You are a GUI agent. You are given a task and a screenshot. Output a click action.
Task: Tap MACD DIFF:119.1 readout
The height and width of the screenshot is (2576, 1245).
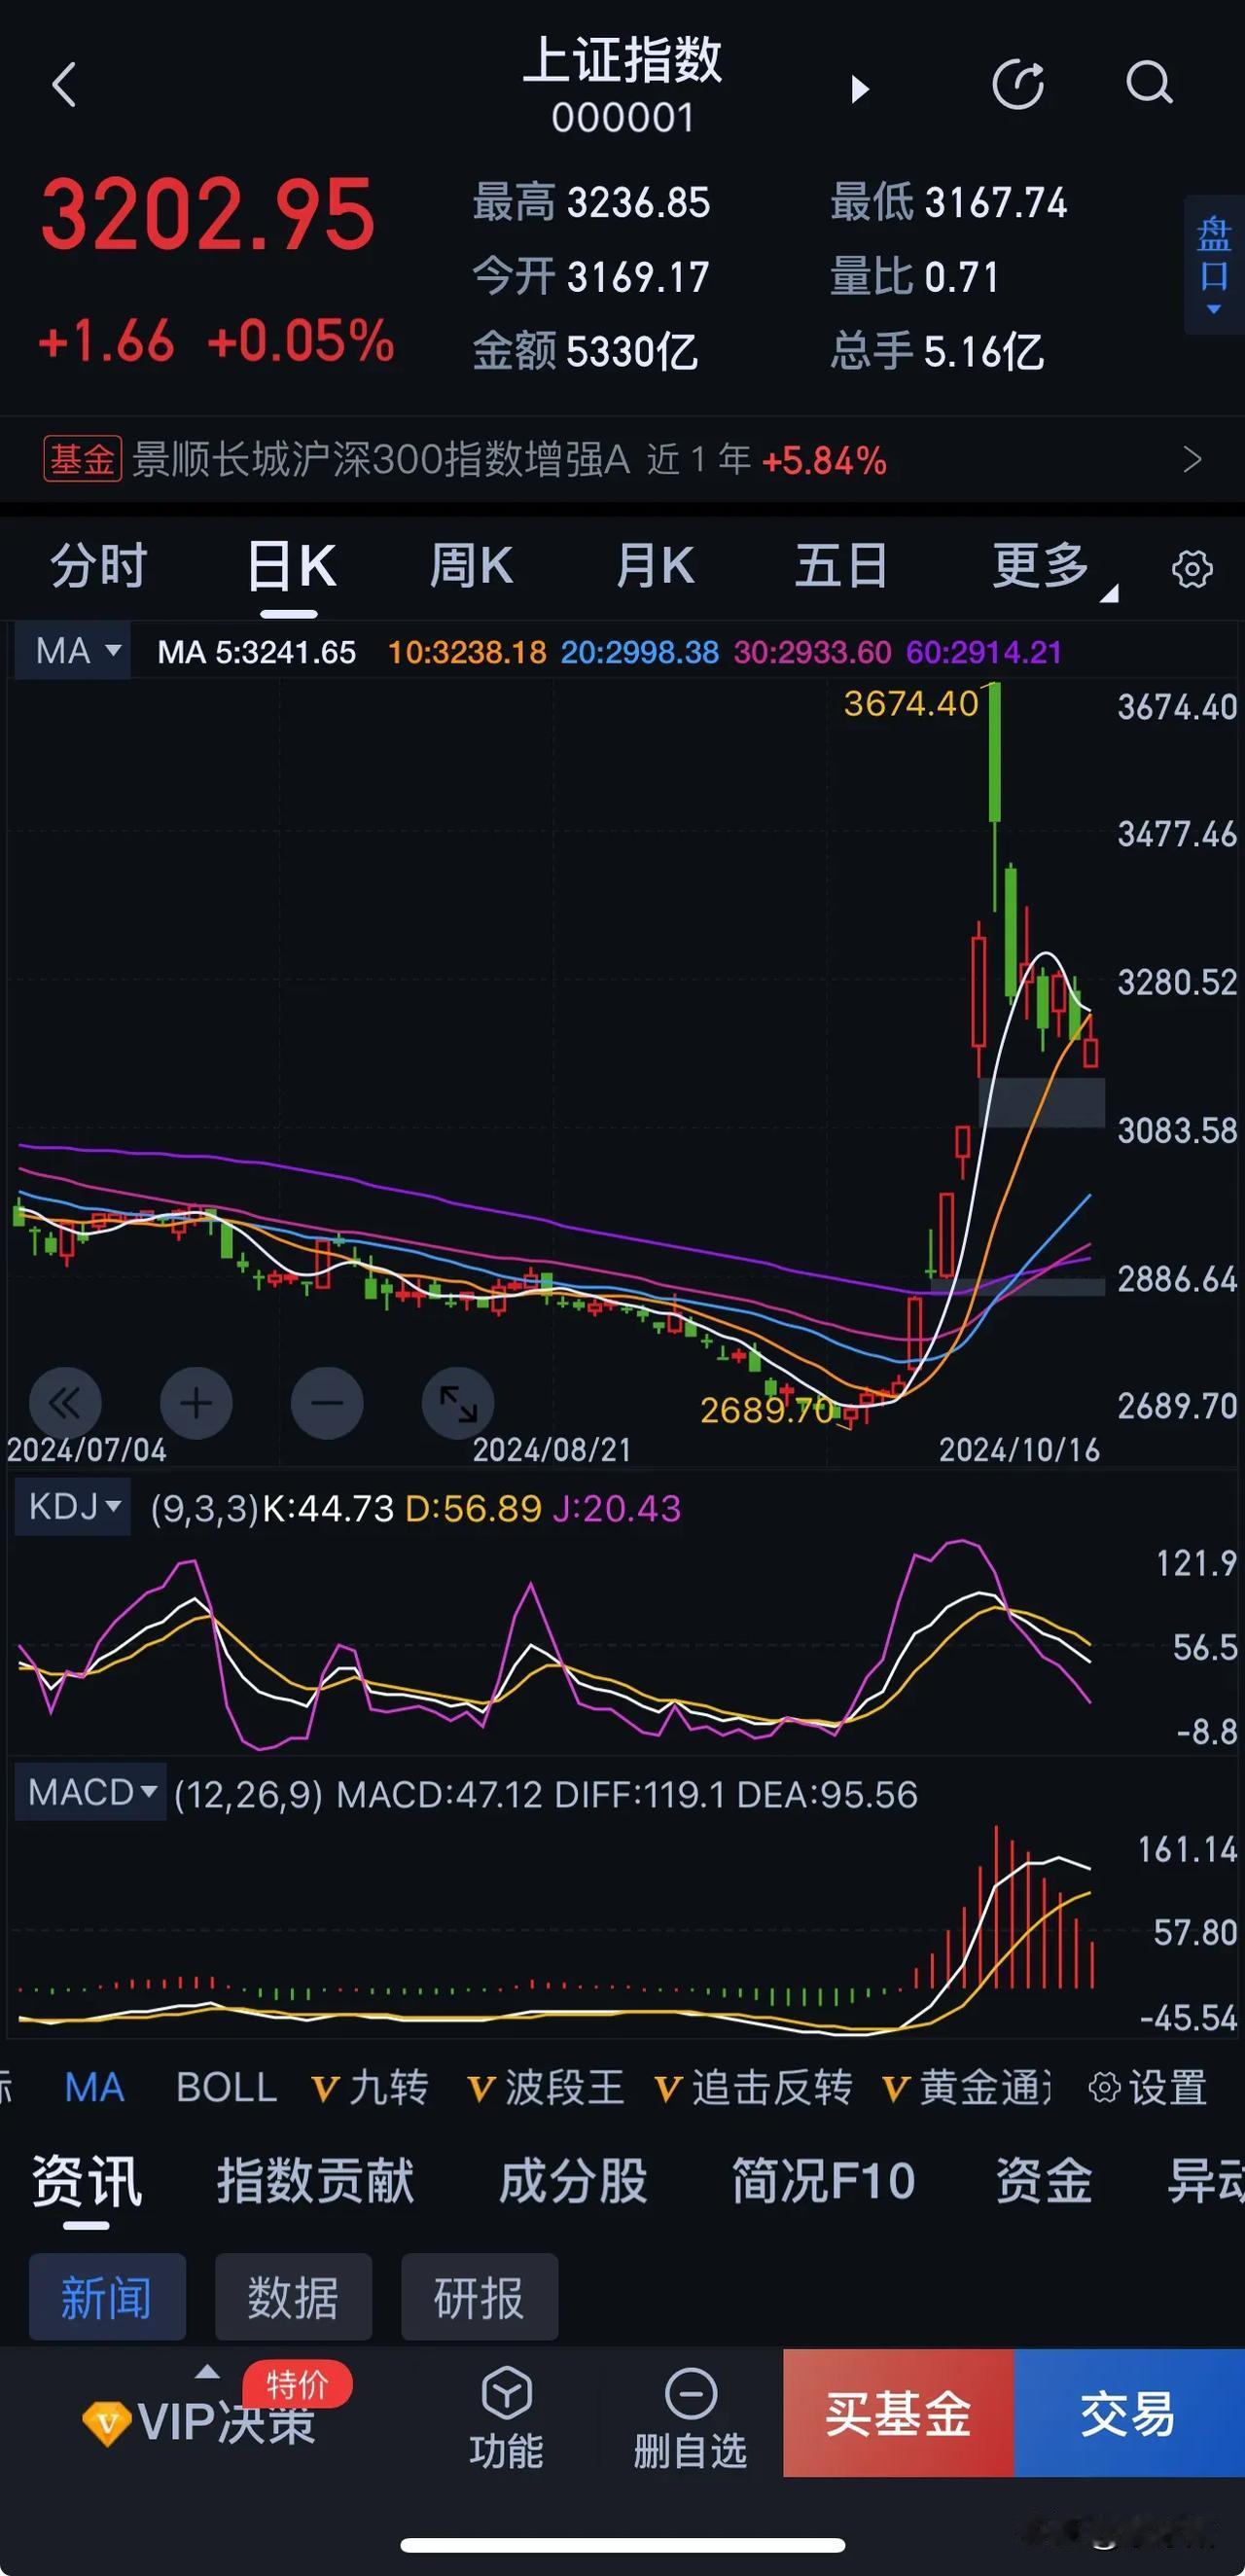point(640,1795)
